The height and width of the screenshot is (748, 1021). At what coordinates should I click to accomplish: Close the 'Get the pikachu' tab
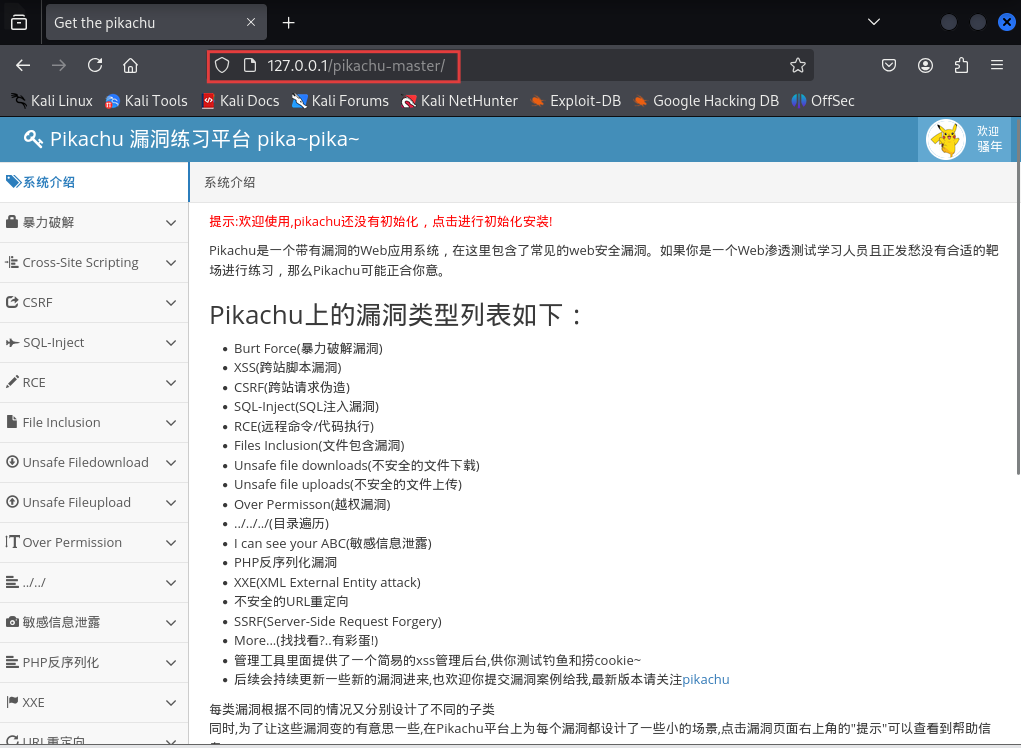click(251, 22)
